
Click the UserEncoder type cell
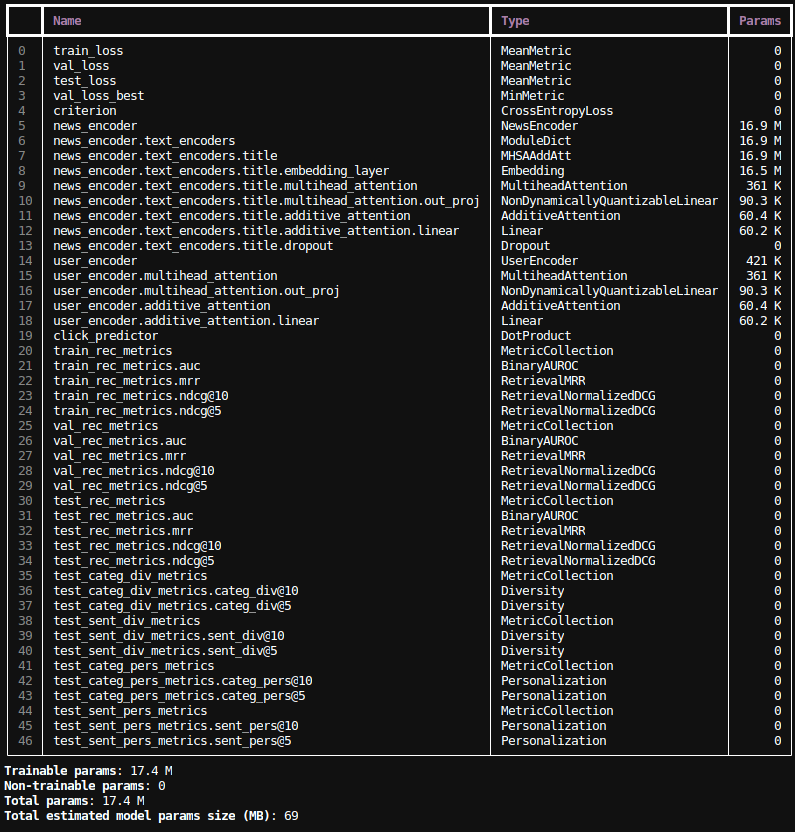tap(539, 261)
